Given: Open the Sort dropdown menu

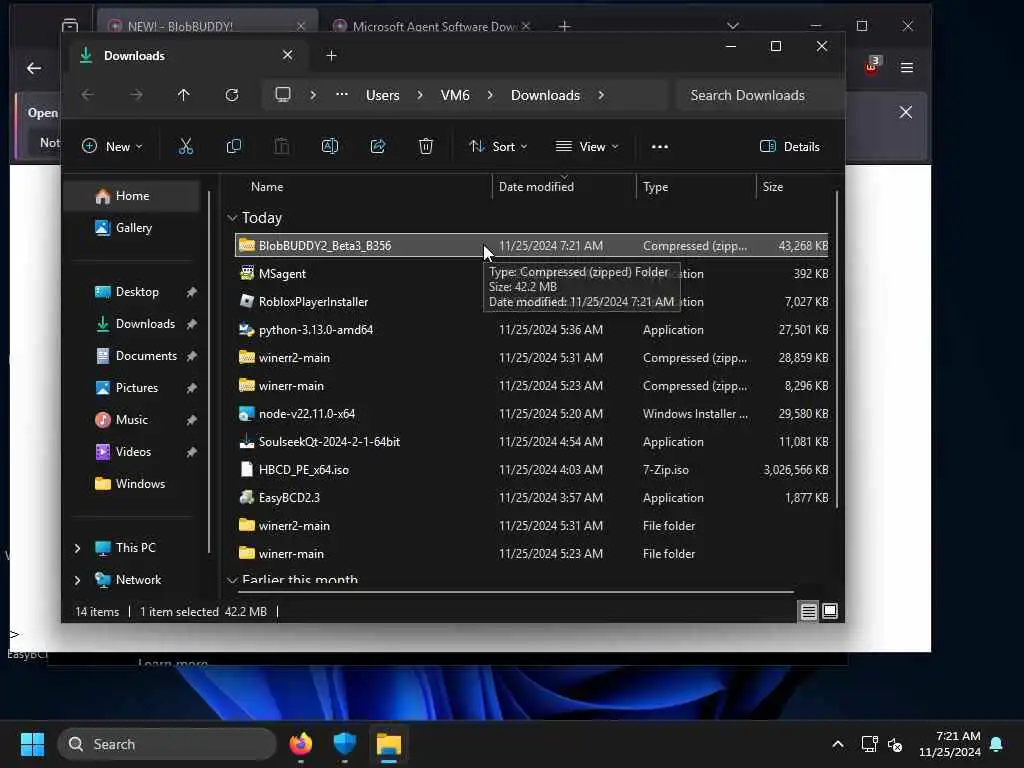Looking at the screenshot, I should [498, 146].
